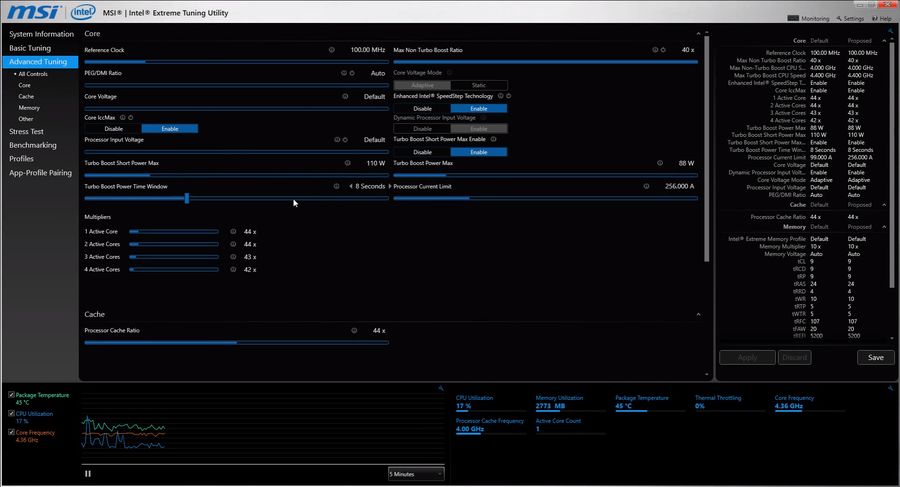This screenshot has width=900, height=487.
Task: Open the Monitoring icon in top bar
Action: coord(793,18)
